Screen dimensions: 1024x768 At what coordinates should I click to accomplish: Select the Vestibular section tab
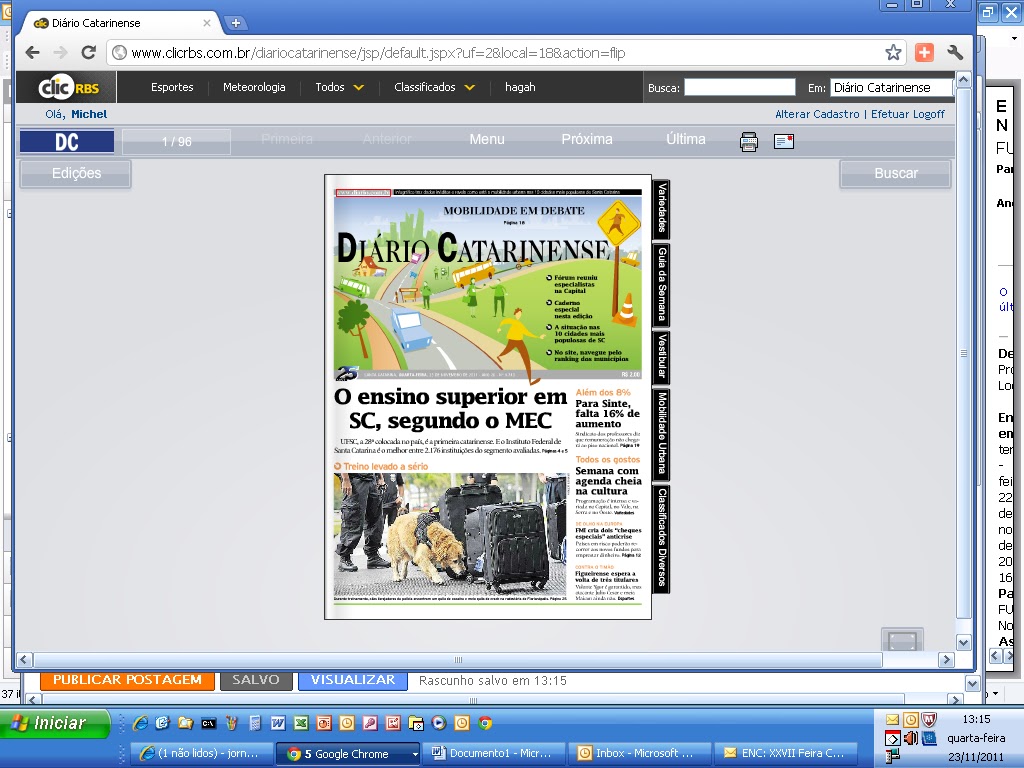[662, 357]
